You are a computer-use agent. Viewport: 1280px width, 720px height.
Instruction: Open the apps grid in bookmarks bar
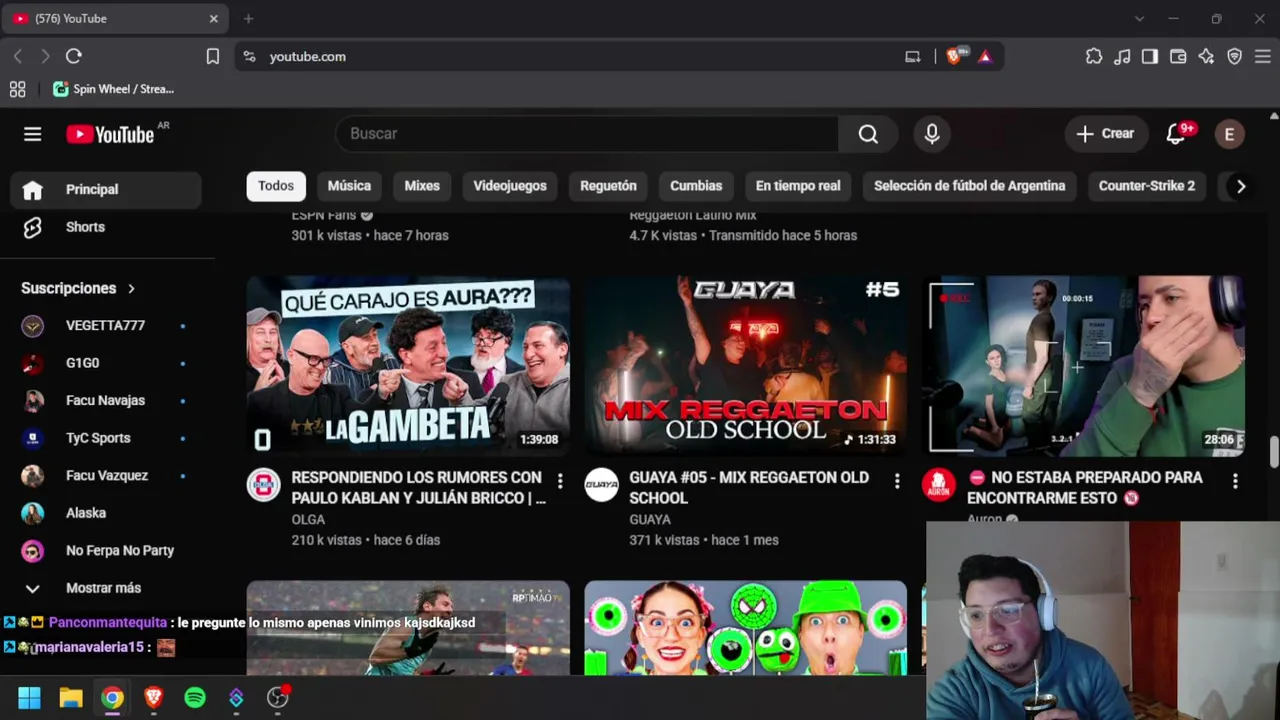tap(18, 89)
